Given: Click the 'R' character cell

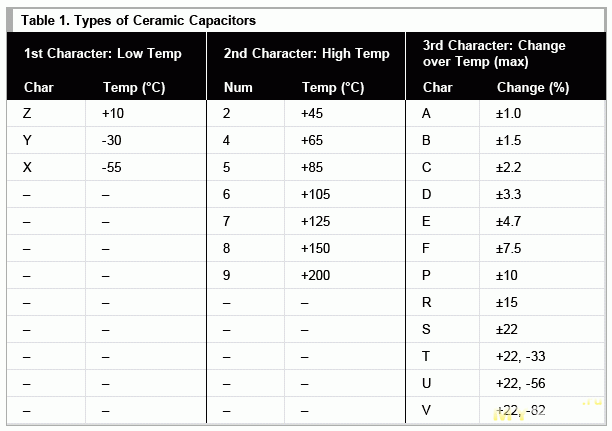Looking at the screenshot, I should (427, 303).
